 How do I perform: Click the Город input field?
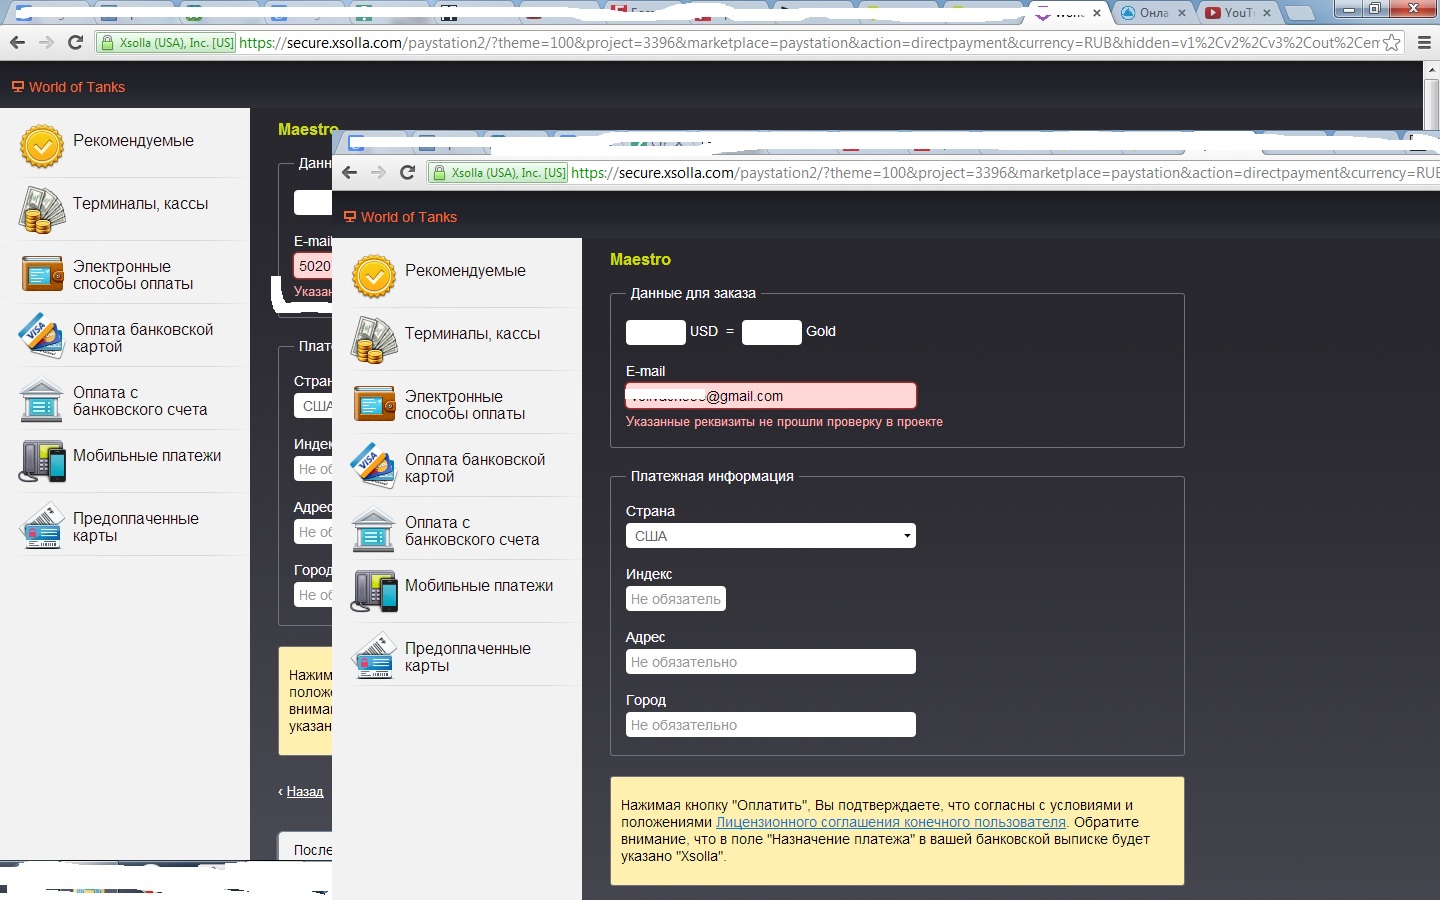(x=771, y=725)
